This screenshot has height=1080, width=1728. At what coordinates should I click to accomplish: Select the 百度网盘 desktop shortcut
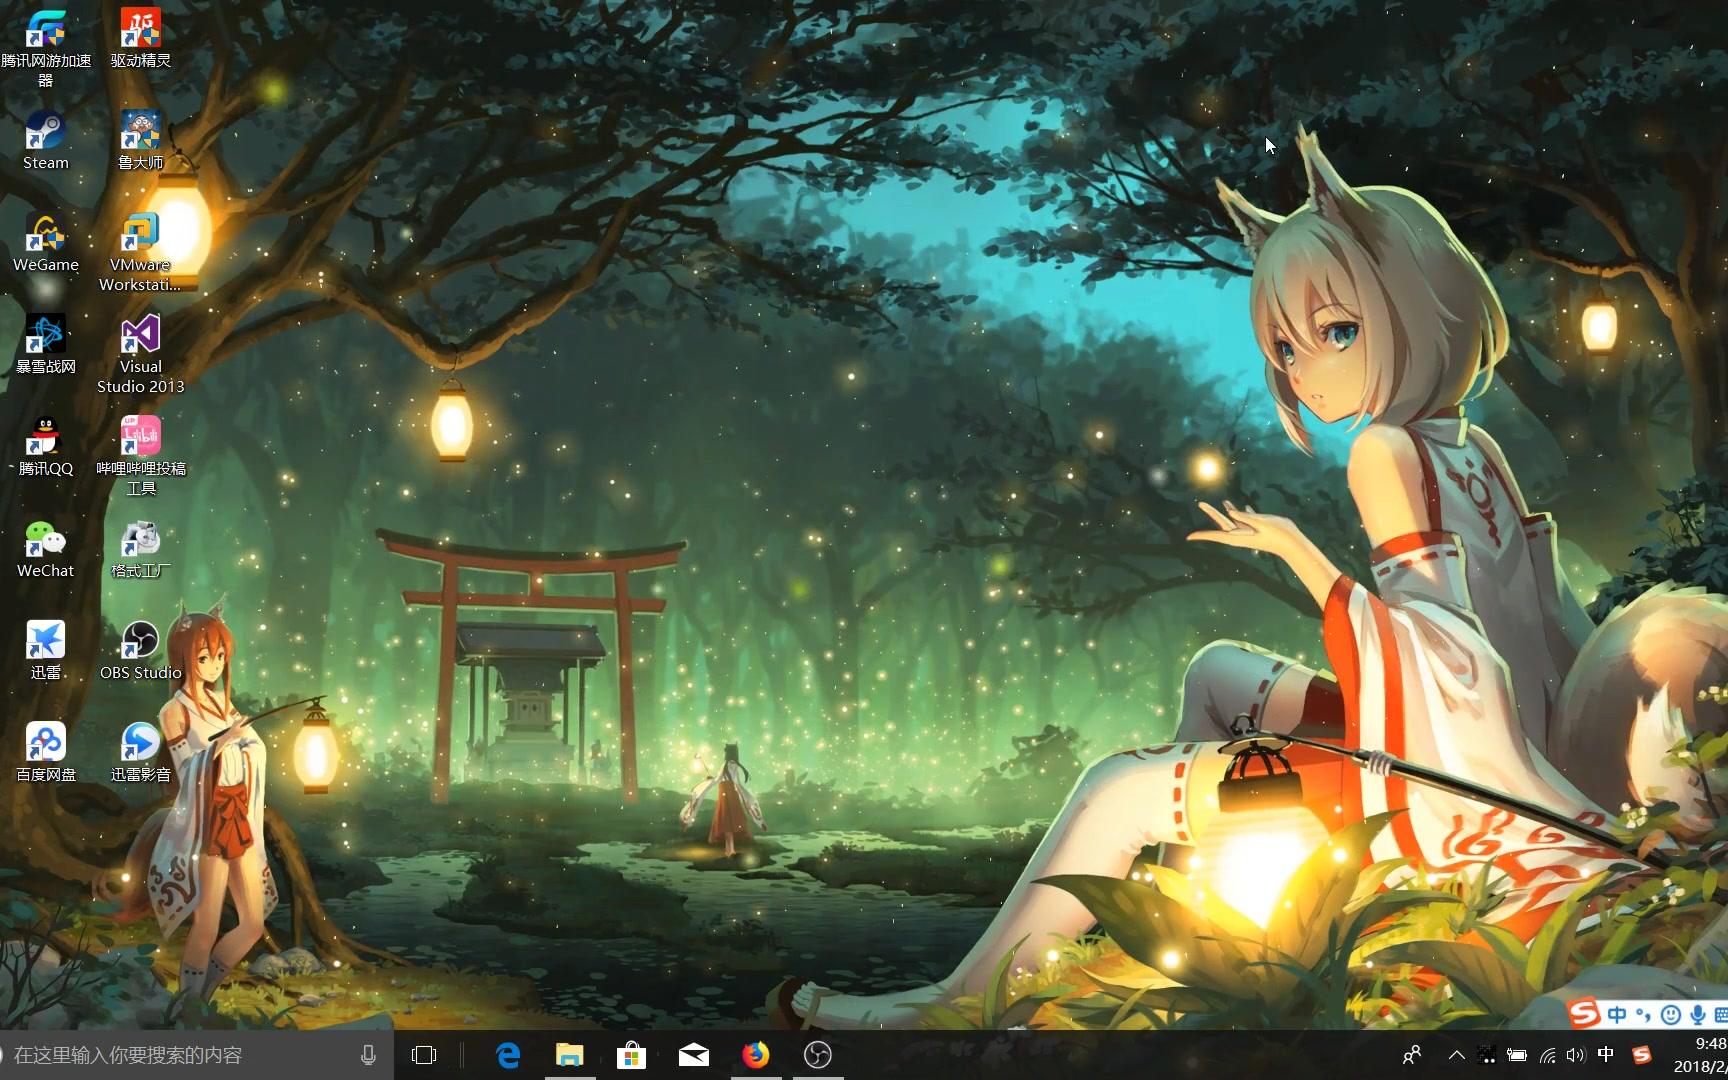point(46,752)
